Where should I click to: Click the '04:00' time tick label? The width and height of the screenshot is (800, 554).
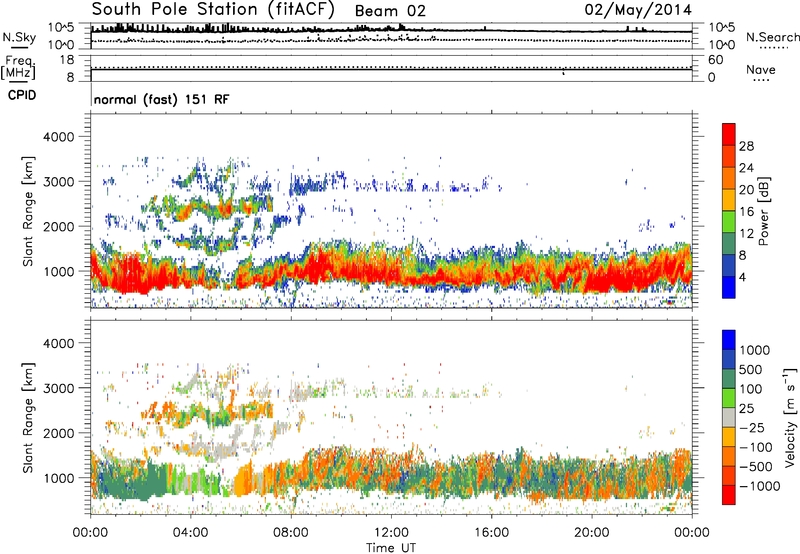(x=190, y=533)
